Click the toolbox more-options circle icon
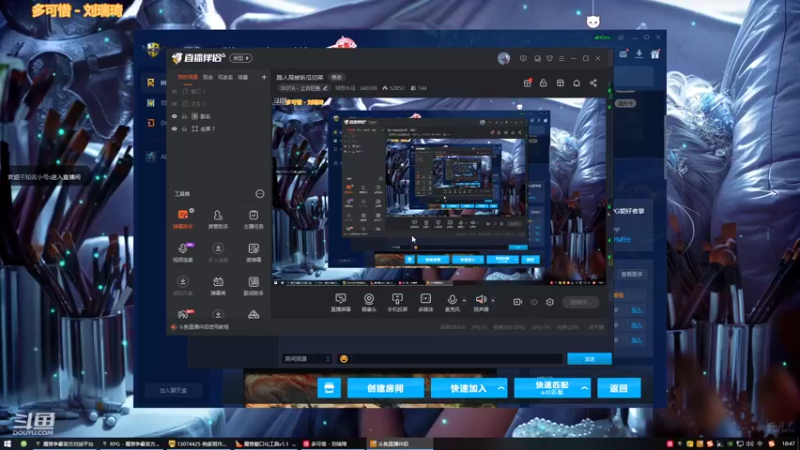Screen dimensions: 800x450 point(260,194)
